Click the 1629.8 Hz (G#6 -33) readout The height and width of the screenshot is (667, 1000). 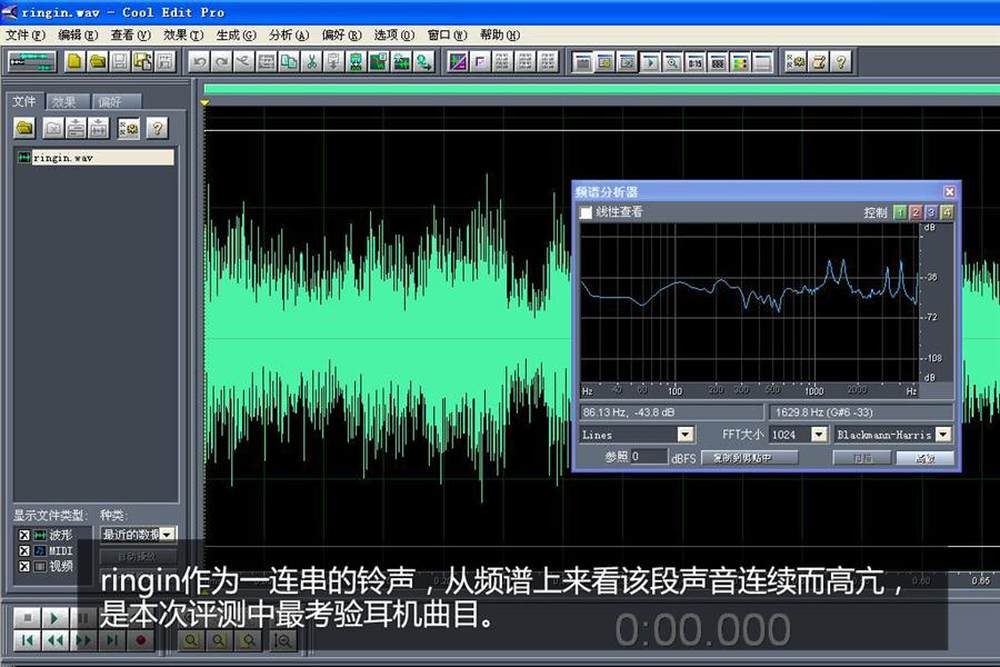862,413
